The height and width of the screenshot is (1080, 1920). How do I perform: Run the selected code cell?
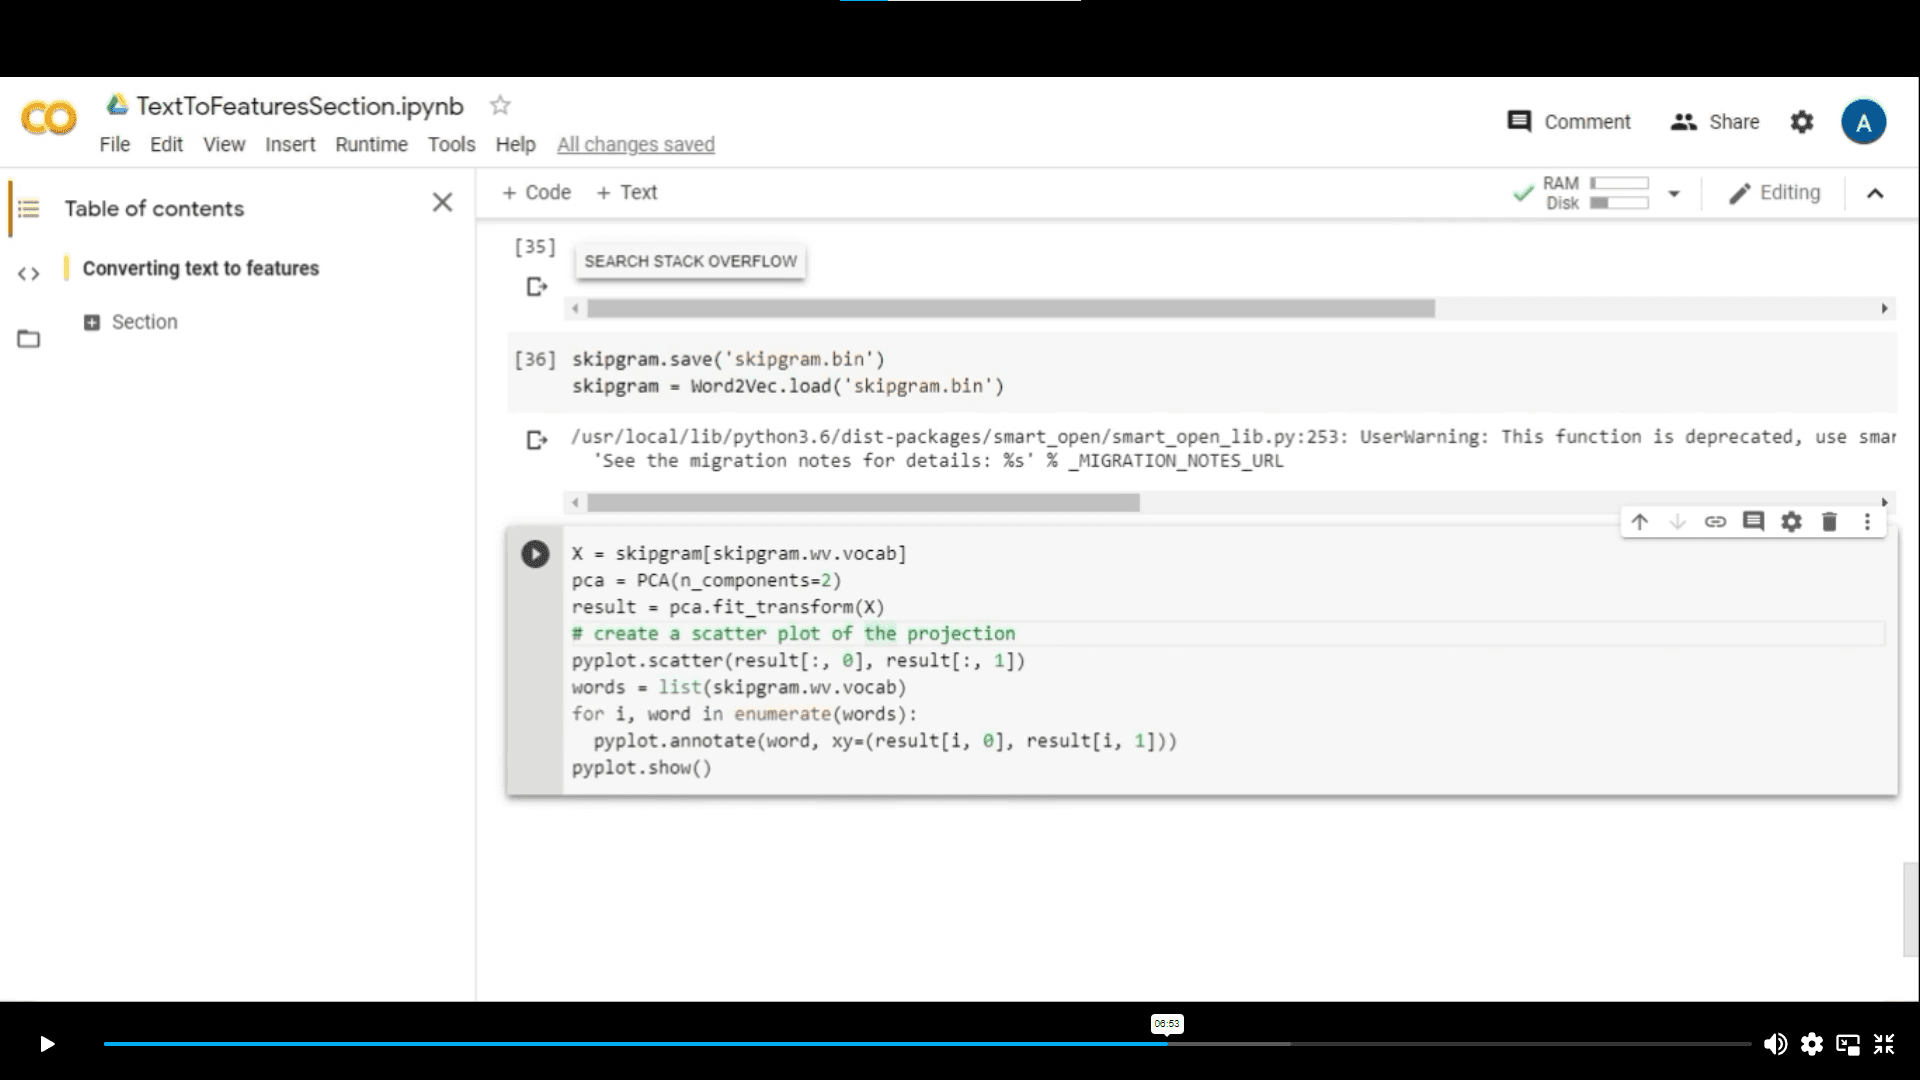coord(535,554)
